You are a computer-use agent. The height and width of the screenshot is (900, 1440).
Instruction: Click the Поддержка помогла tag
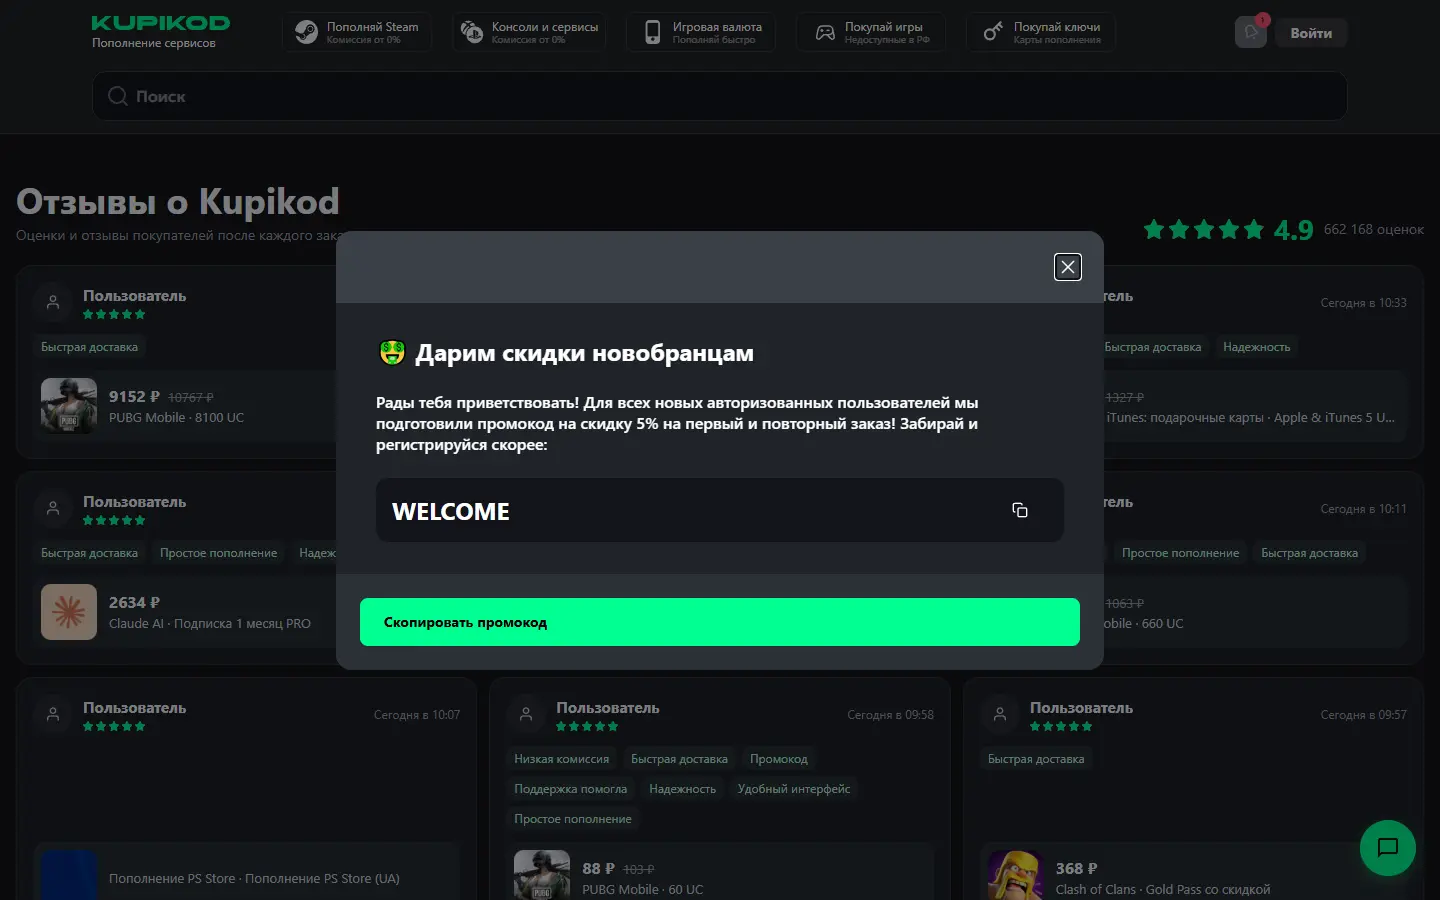point(570,789)
